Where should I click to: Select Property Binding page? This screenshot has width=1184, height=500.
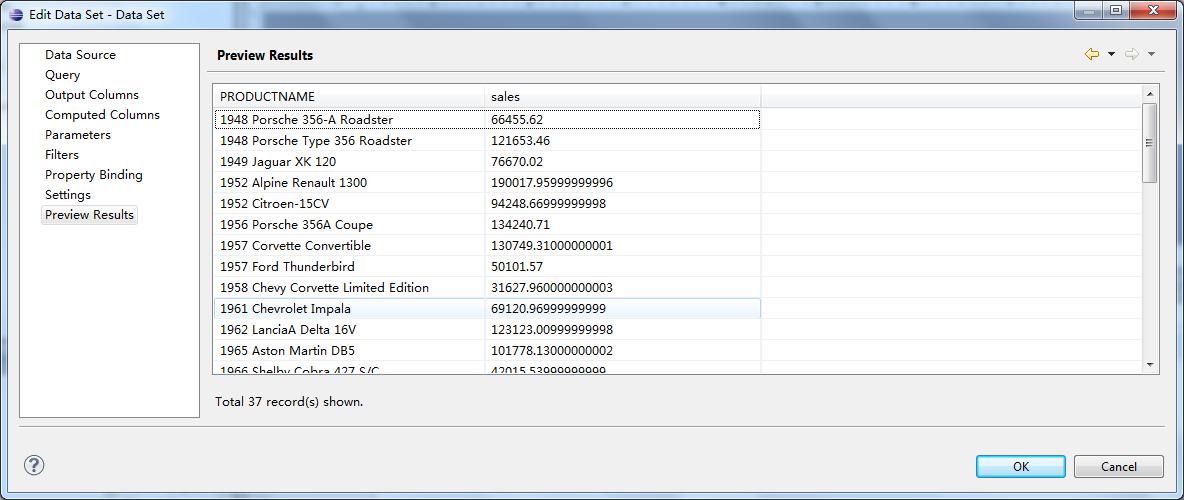(94, 174)
